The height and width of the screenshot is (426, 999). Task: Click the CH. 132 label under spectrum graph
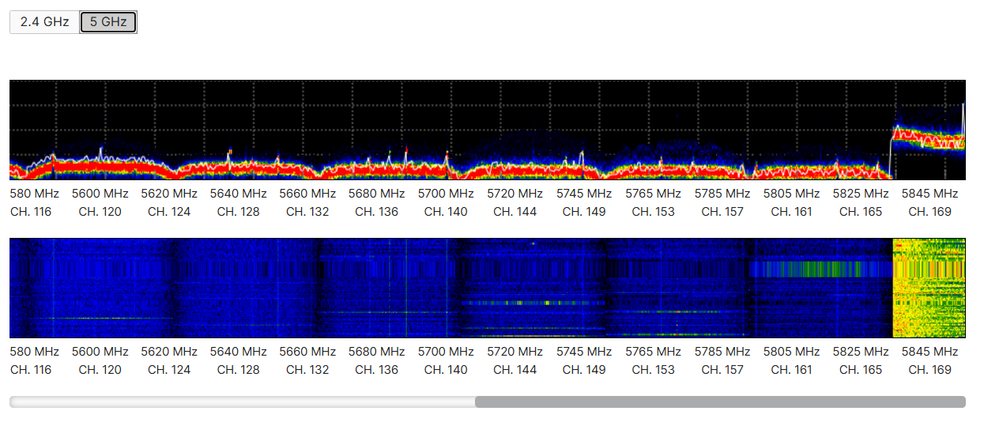pos(307,212)
